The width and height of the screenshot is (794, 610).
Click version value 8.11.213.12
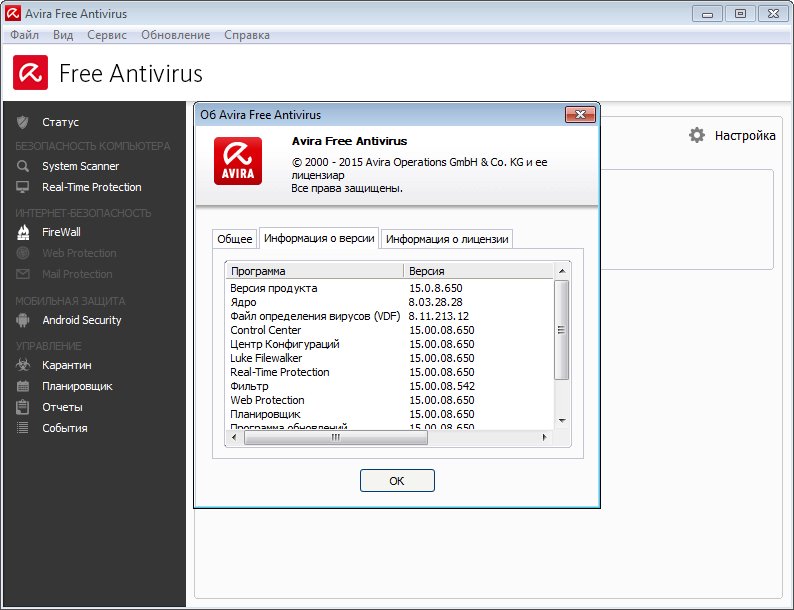pyautogui.click(x=439, y=316)
